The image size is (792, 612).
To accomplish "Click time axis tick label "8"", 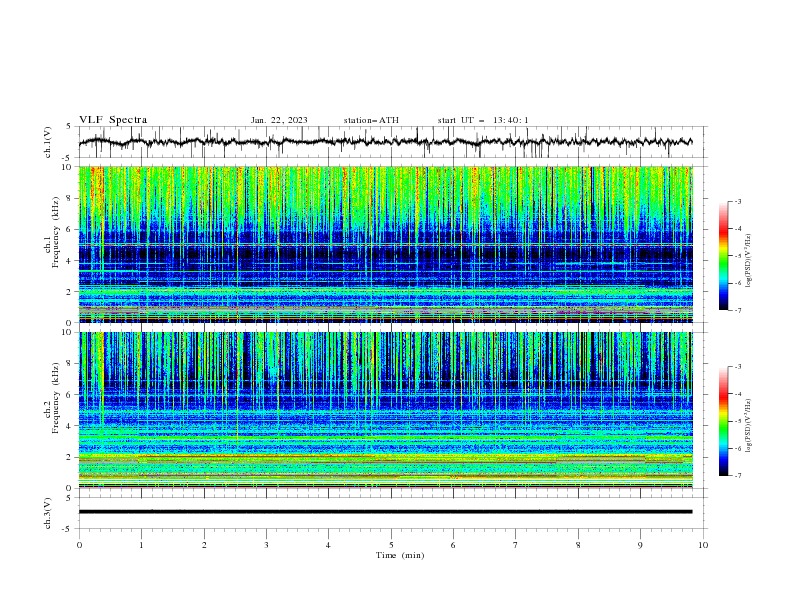I will pyautogui.click(x=578, y=545).
